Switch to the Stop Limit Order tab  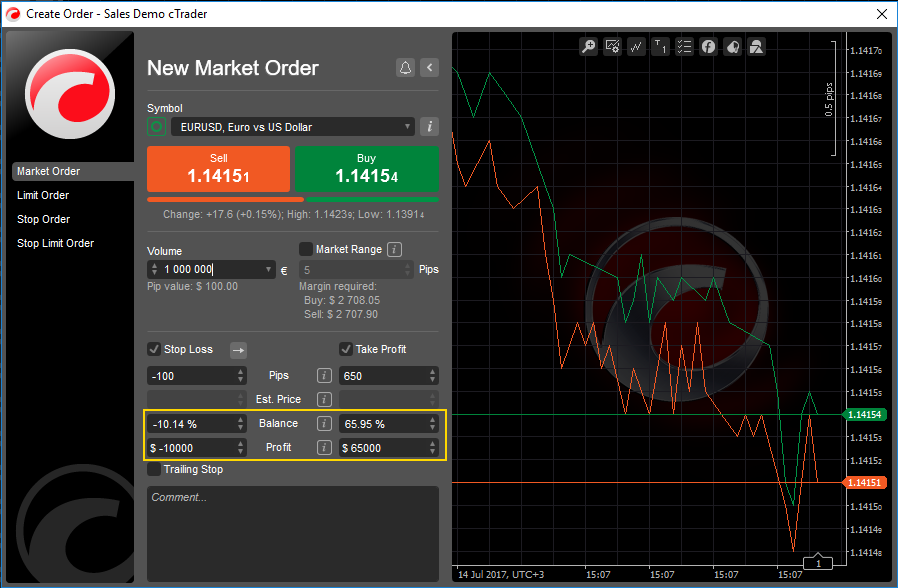tap(56, 243)
